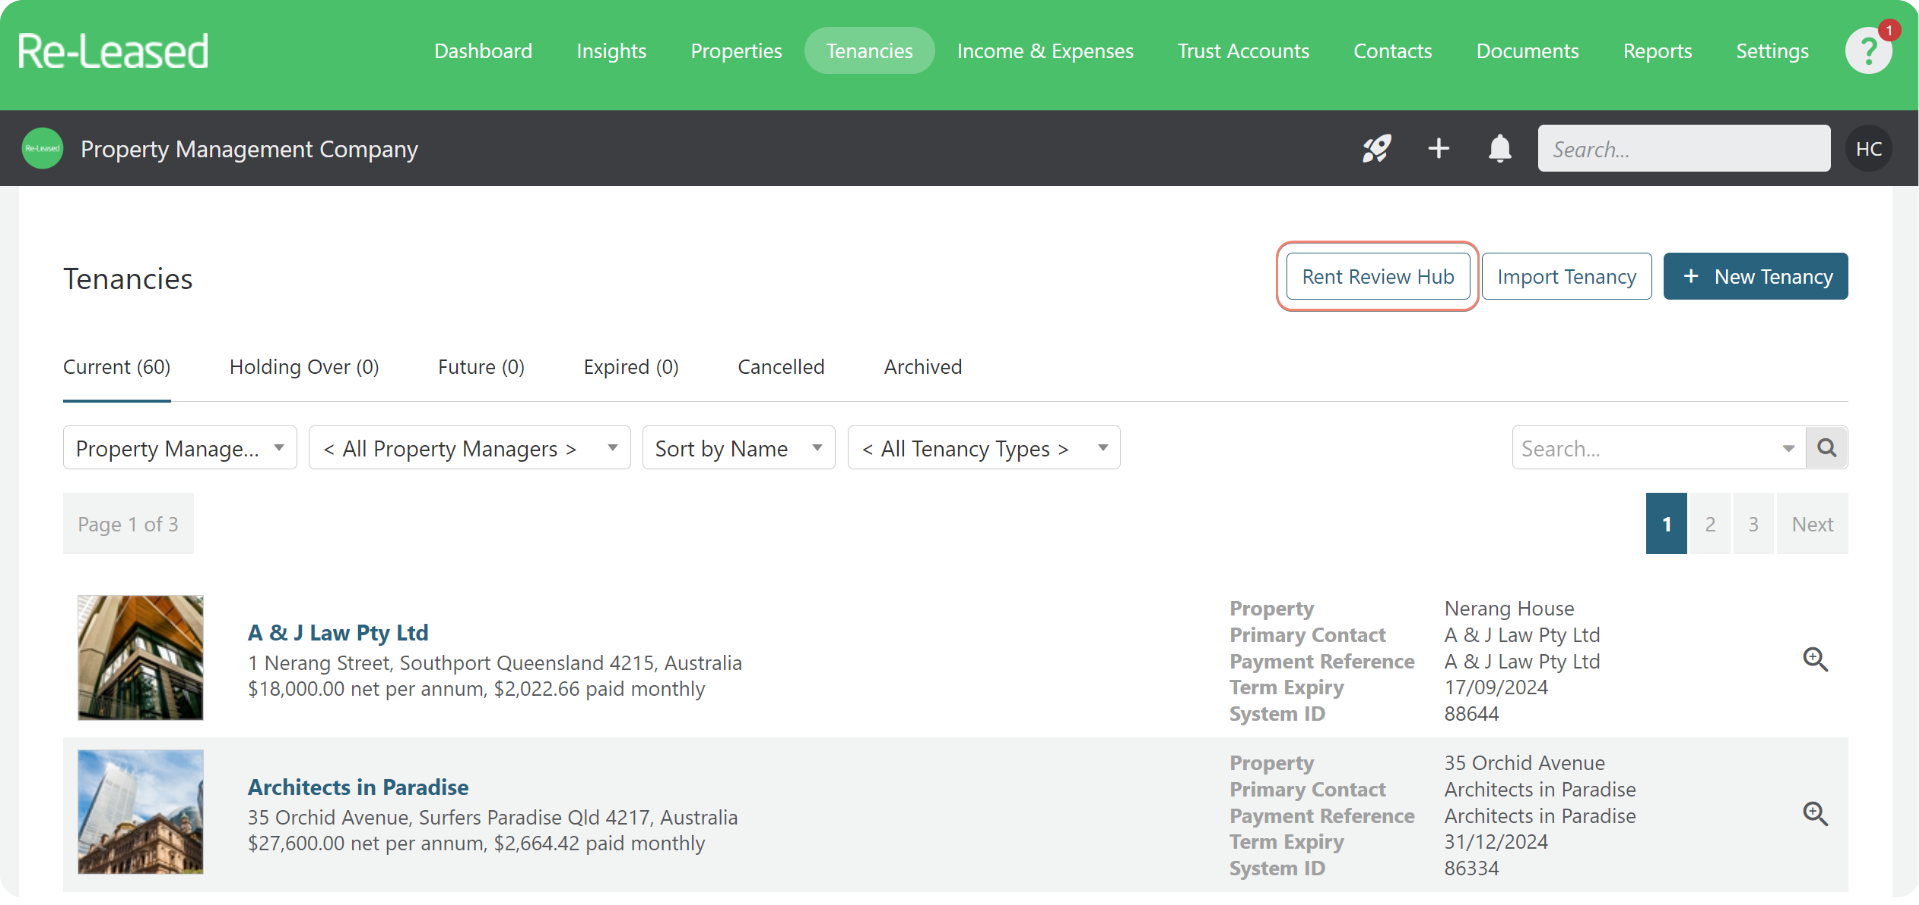
Task: Click term expiry '17/09/2024'
Action: [1496, 688]
